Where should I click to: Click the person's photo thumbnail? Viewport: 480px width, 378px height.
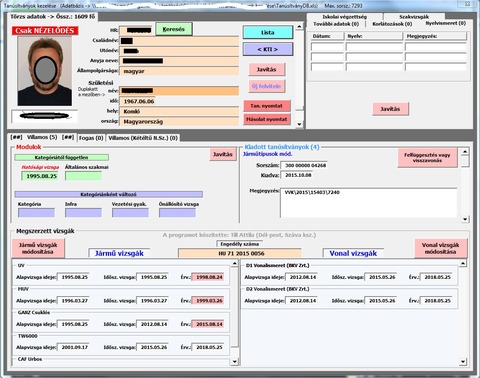pyautogui.click(x=45, y=71)
